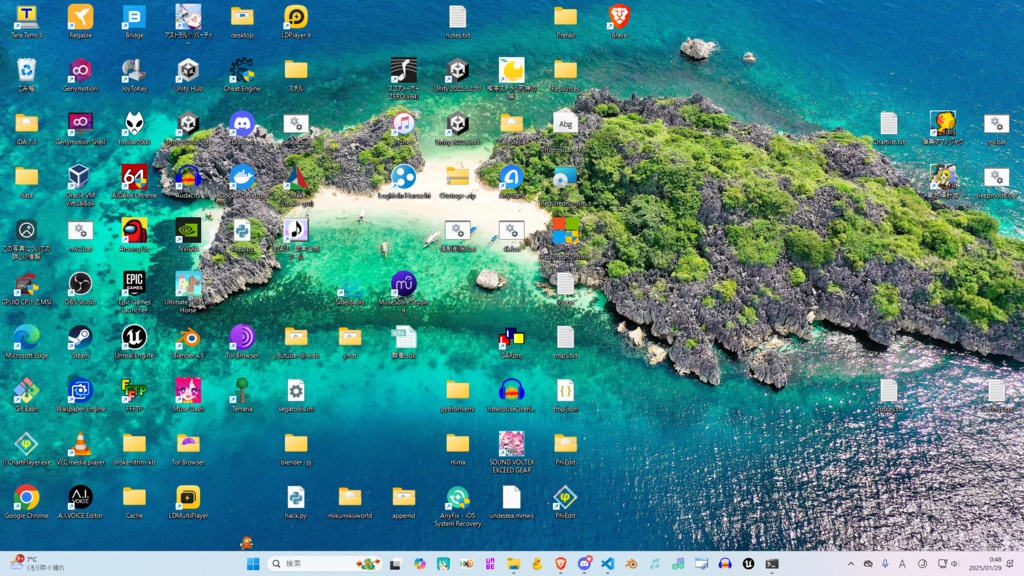Image resolution: width=1024 pixels, height=576 pixels.
Task: Click the Genymotion Shell shortcut
Action: click(80, 129)
